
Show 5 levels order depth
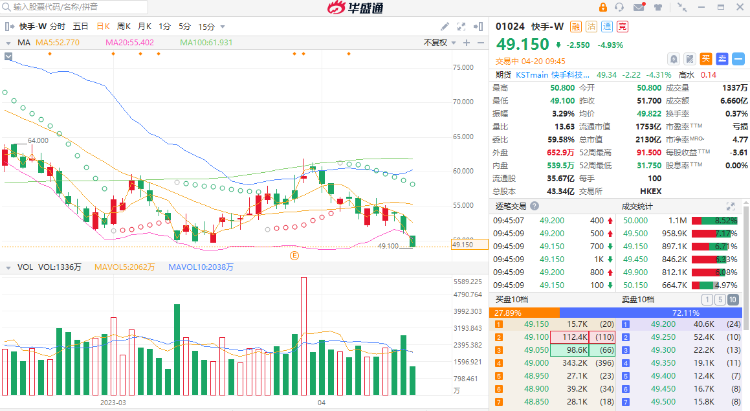coord(719,300)
